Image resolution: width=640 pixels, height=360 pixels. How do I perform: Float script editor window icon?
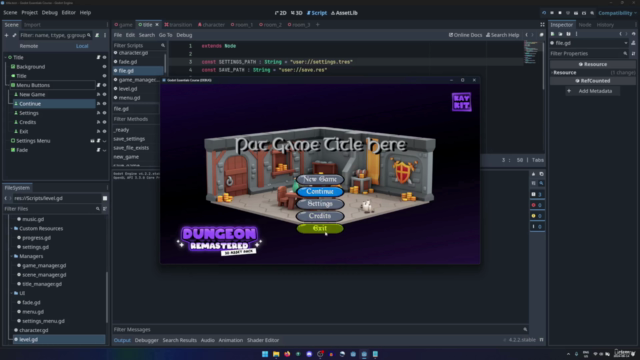[542, 35]
